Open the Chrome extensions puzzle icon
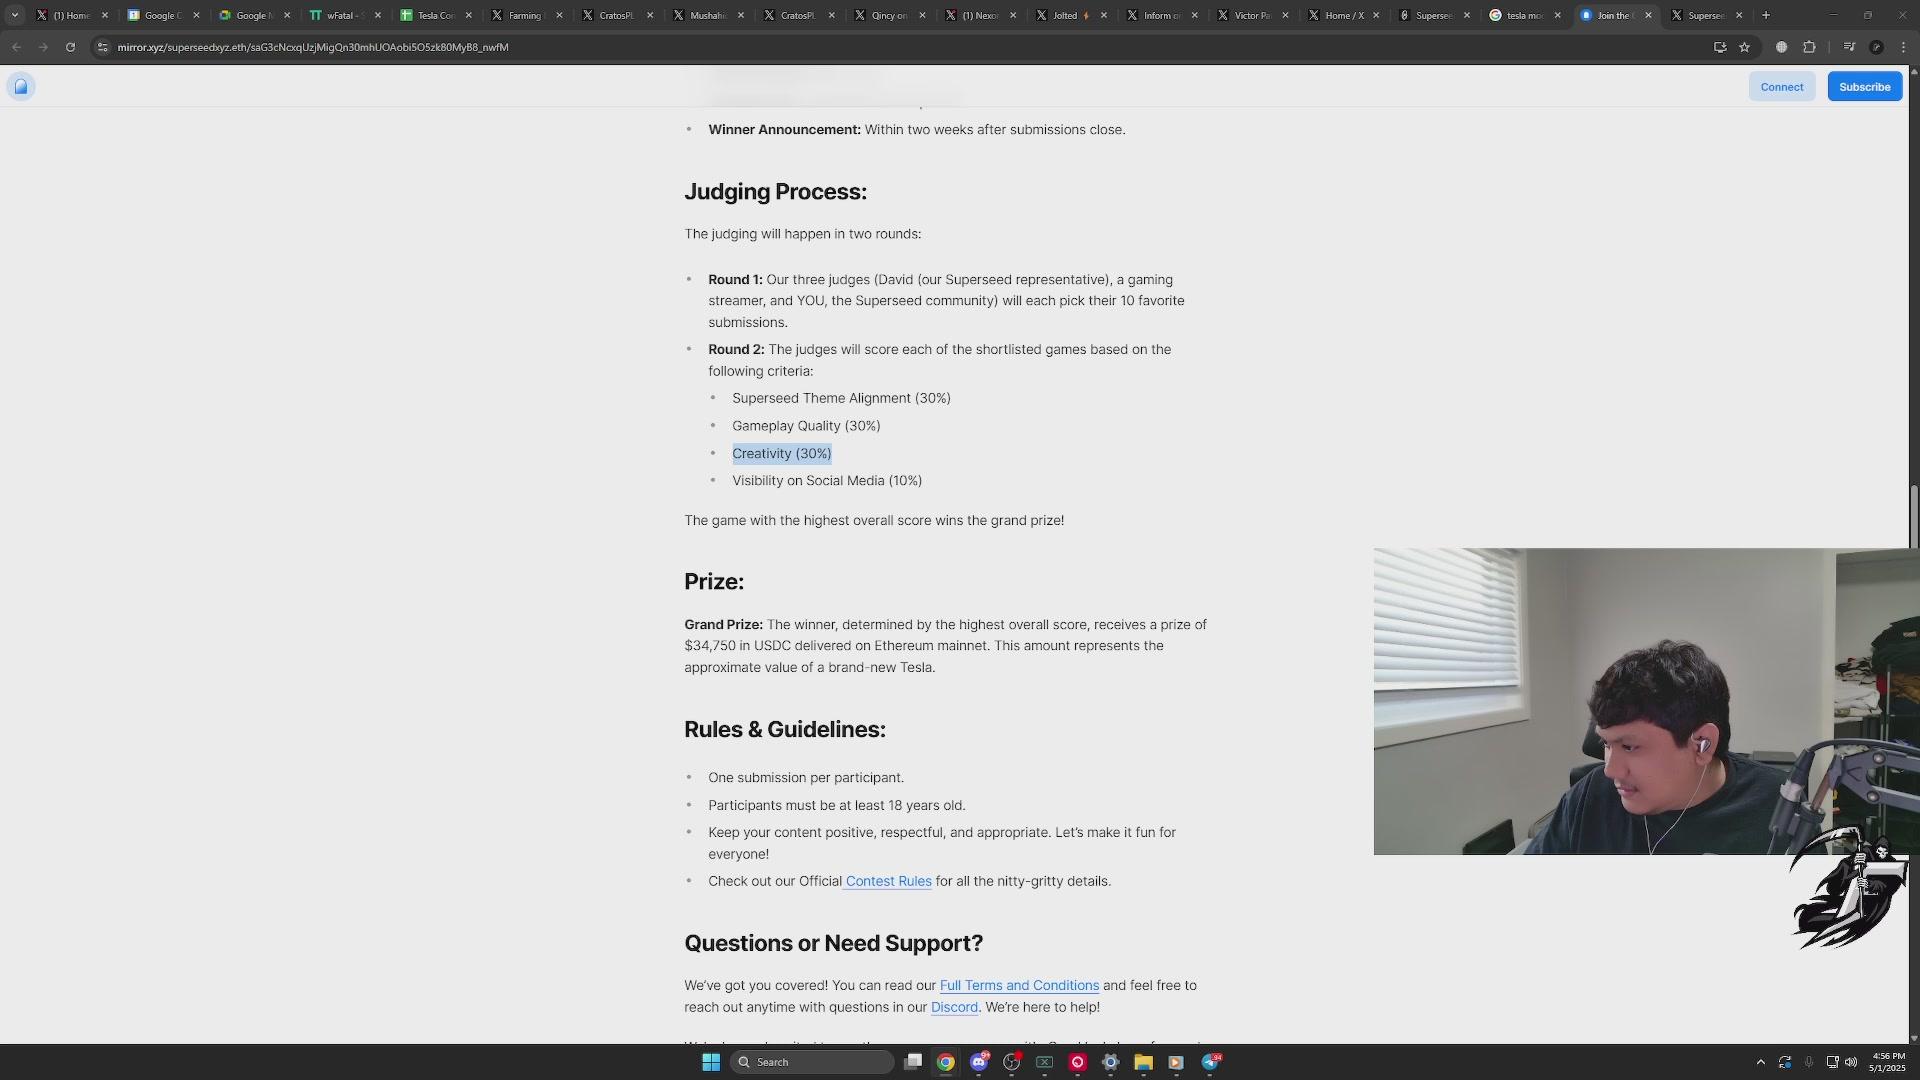Viewport: 1920px width, 1080px height. tap(1809, 47)
